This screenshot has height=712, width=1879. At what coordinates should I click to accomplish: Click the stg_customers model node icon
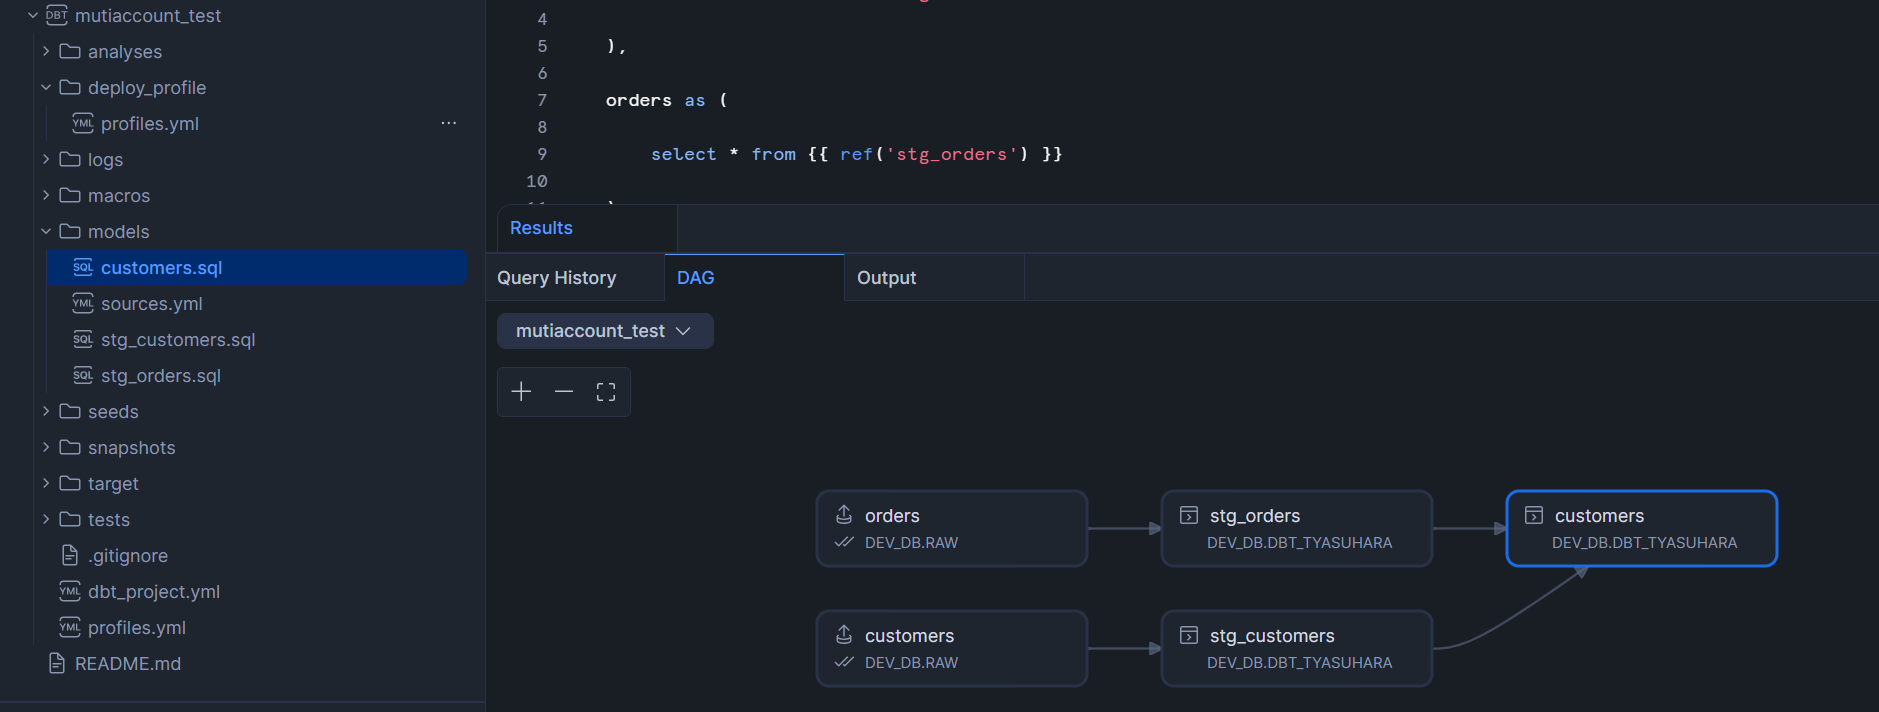click(x=1189, y=636)
